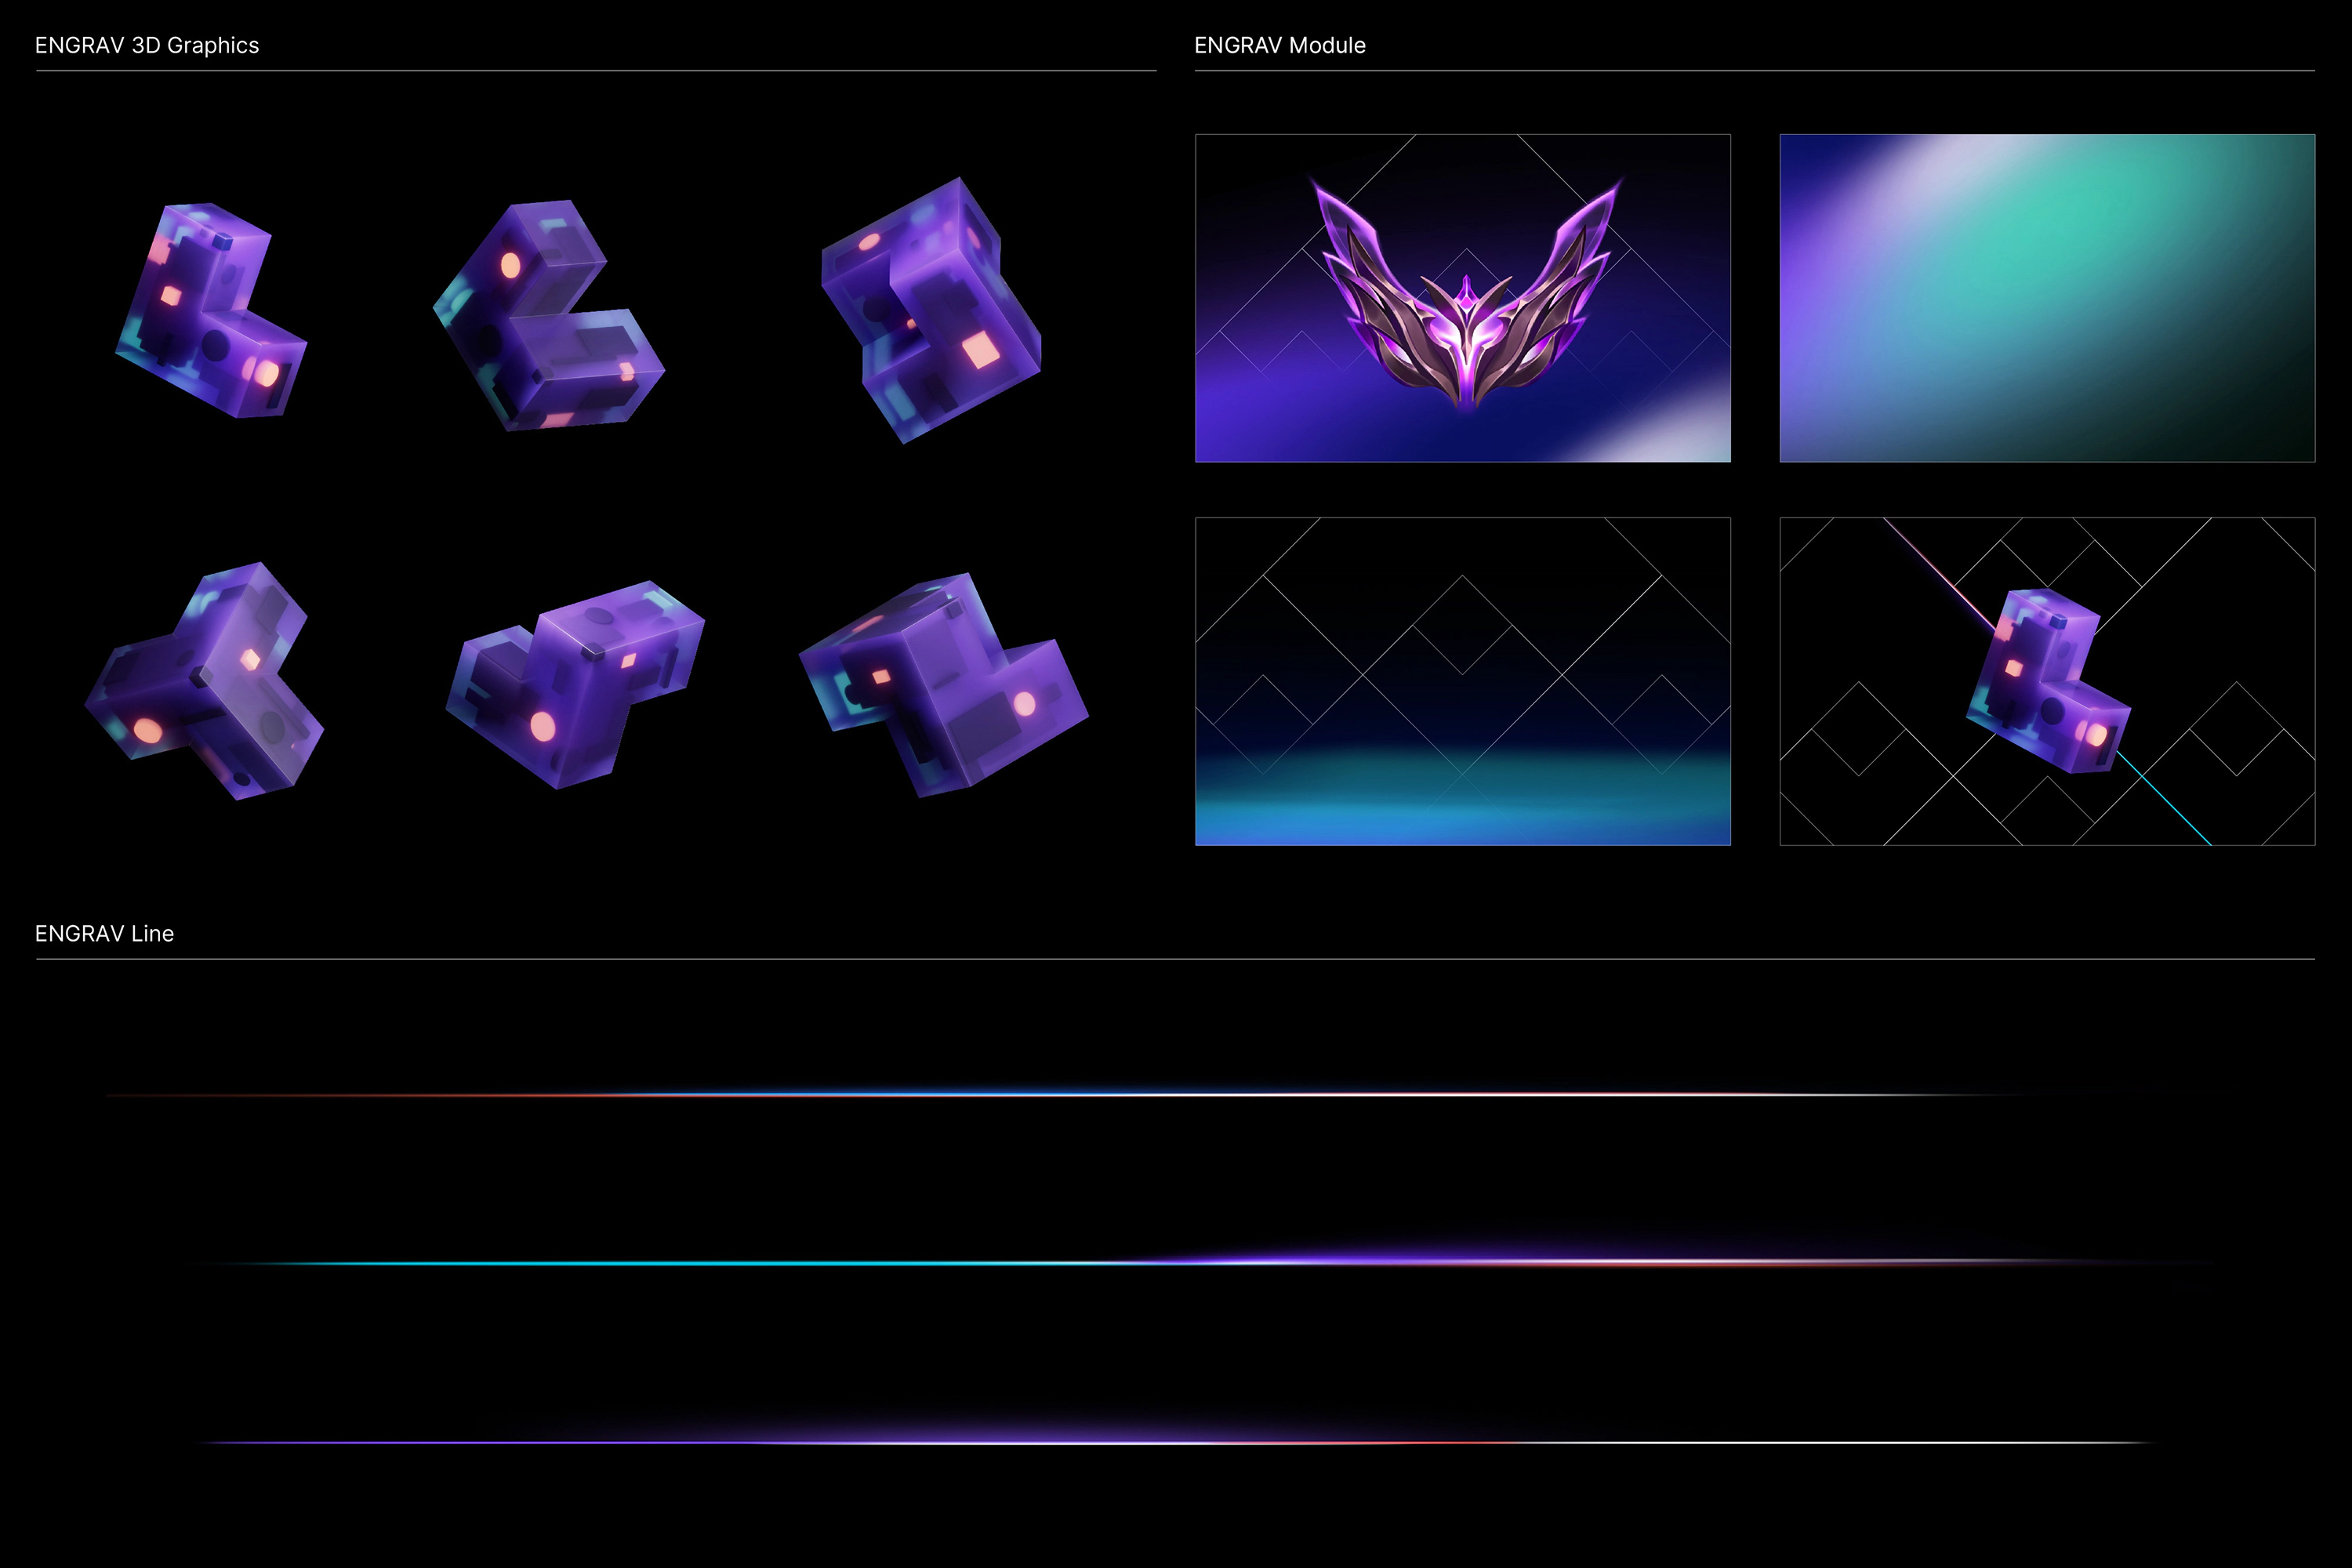Click the ENGRAV 3D Graphics heading
The width and height of the screenshot is (2352, 1568).
point(147,46)
